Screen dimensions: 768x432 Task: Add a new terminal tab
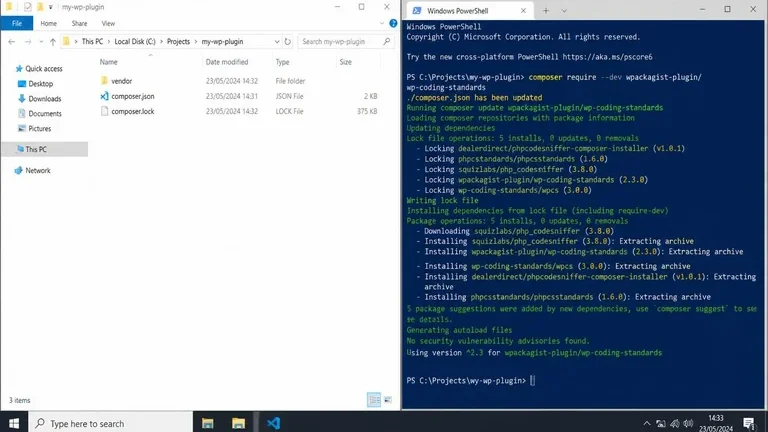[546, 11]
